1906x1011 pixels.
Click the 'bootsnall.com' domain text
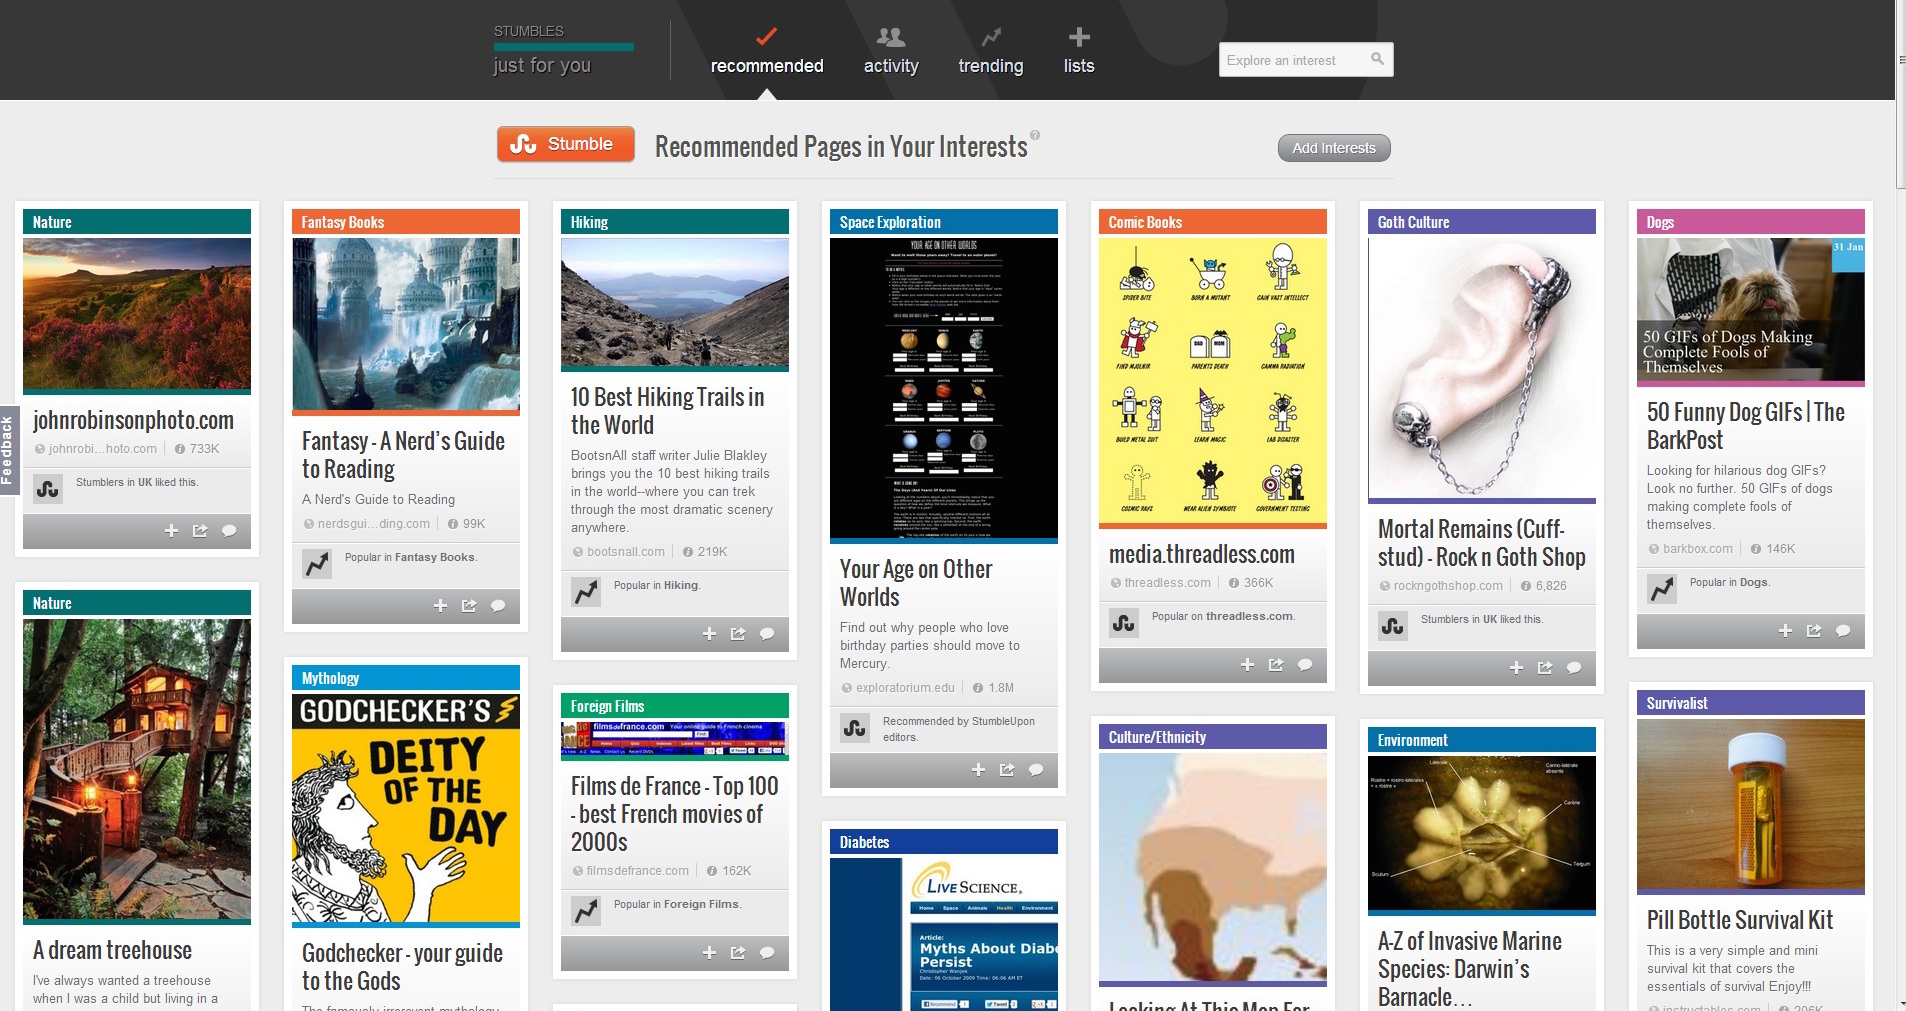coord(626,552)
